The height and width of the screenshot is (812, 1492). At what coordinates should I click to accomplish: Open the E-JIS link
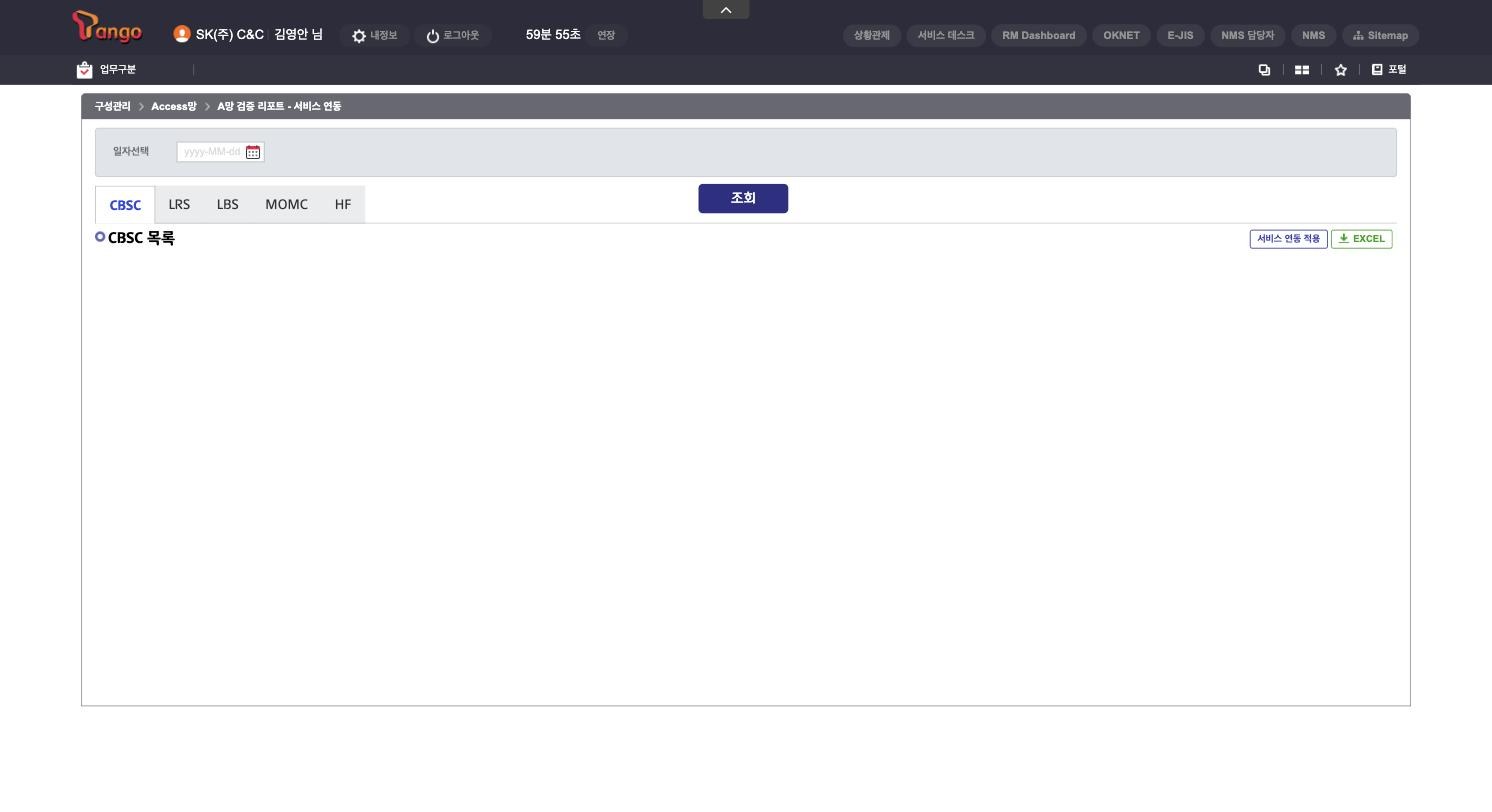[x=1181, y=36]
